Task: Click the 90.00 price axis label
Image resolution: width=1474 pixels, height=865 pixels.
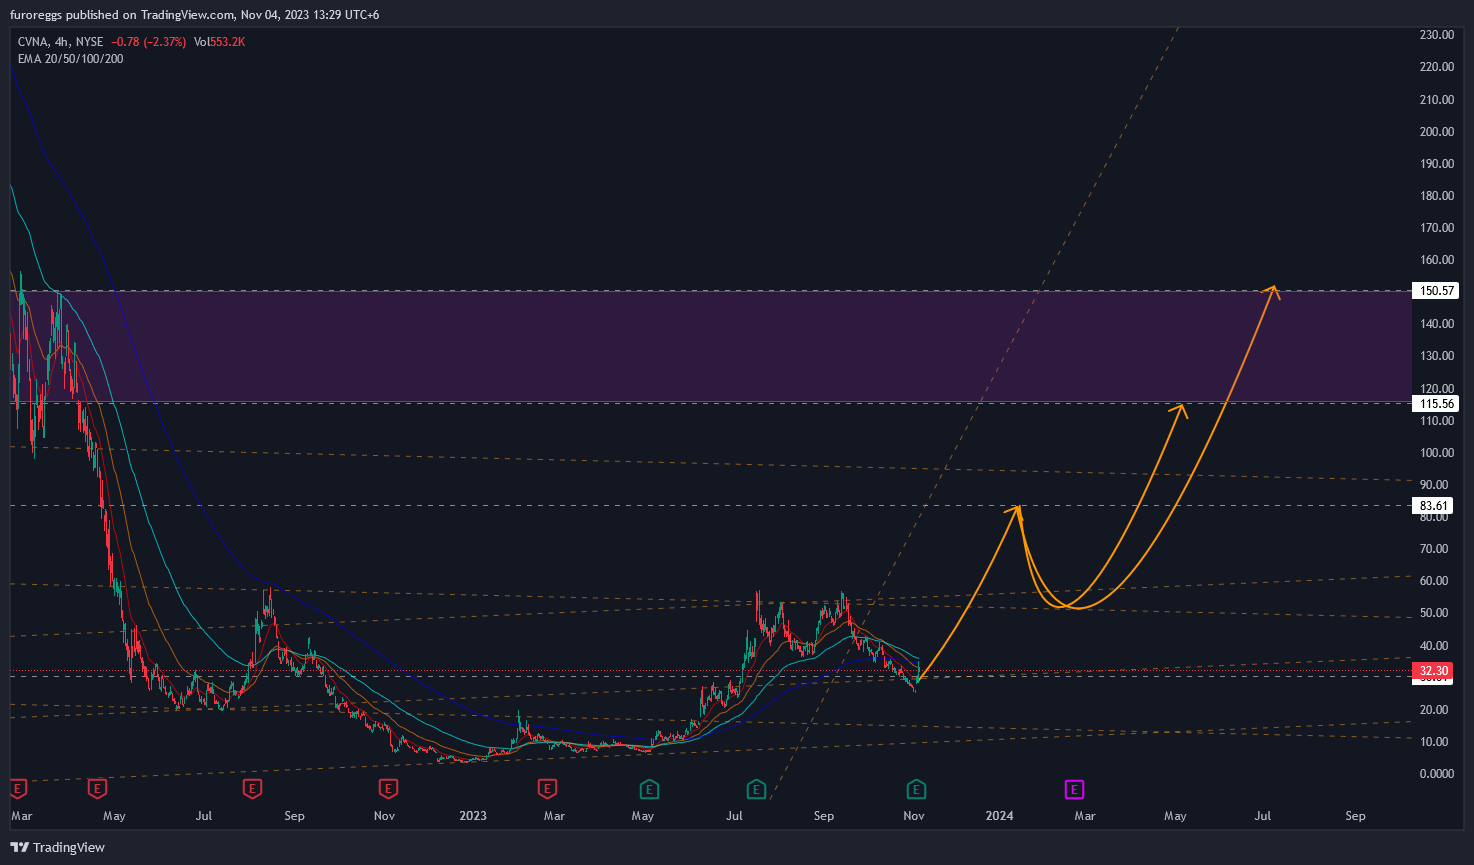Action: coord(1436,484)
